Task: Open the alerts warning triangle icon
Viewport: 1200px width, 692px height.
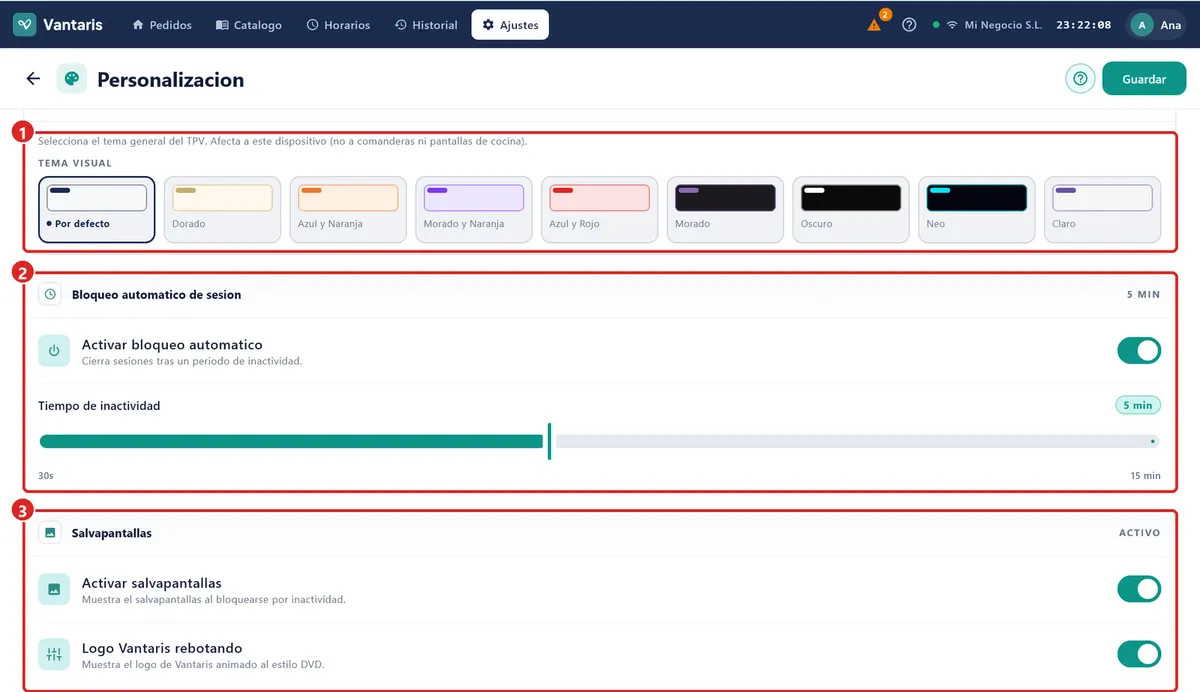Action: (875, 25)
